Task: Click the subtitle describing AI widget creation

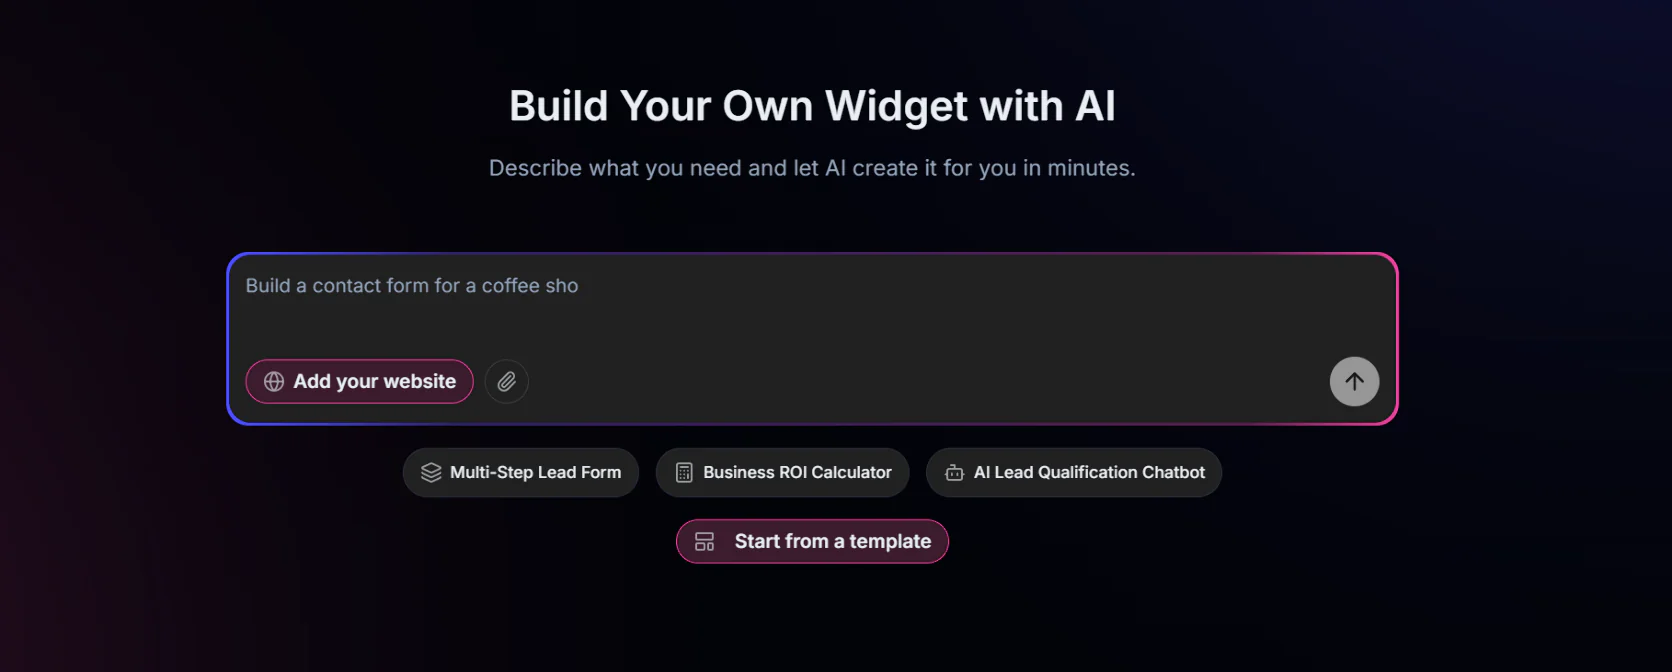Action: 812,167
